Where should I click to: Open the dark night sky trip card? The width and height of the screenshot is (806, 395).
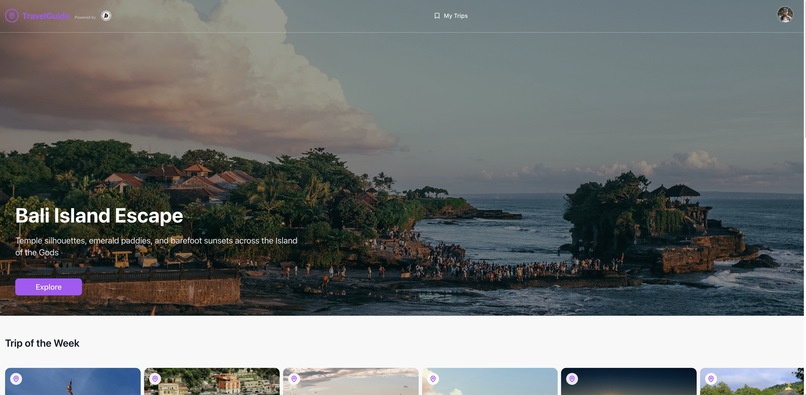629,382
